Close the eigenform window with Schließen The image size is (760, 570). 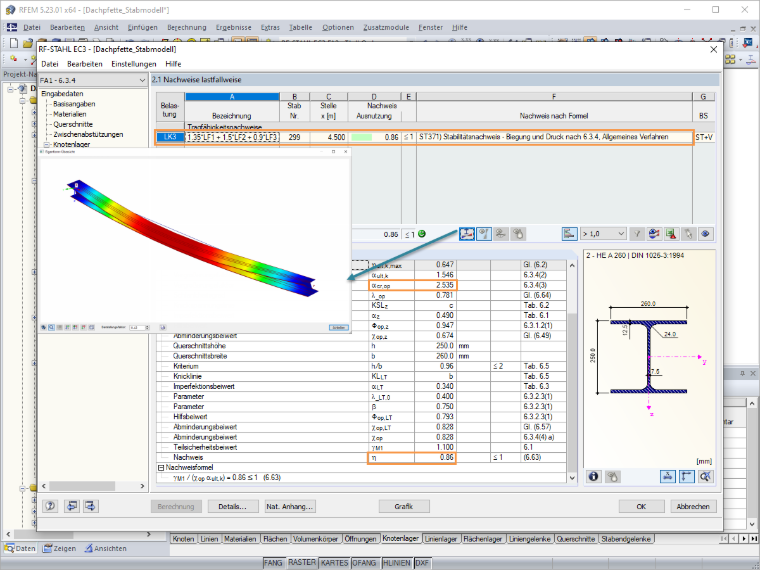point(339,328)
